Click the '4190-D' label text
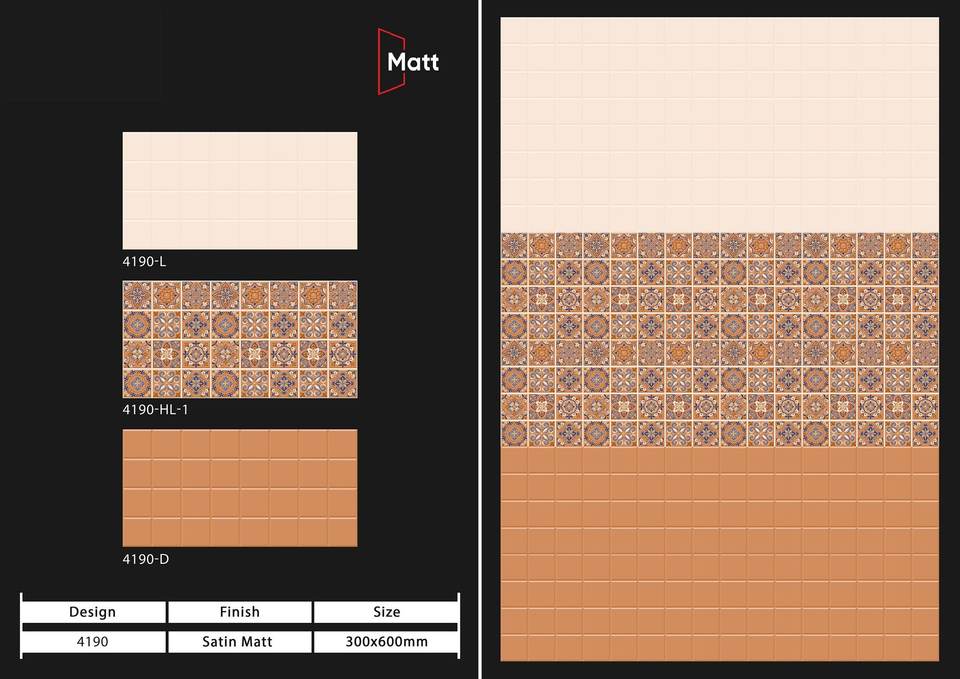This screenshot has width=960, height=679. [x=146, y=559]
